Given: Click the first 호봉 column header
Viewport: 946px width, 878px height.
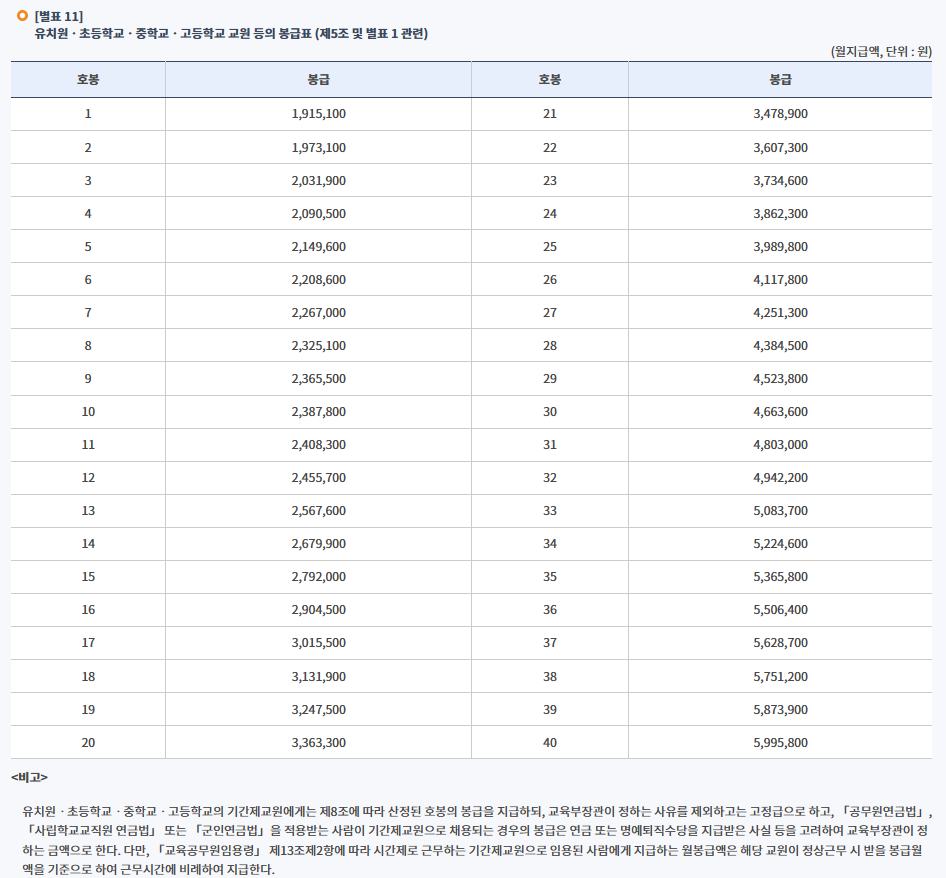Looking at the screenshot, I should point(88,80).
